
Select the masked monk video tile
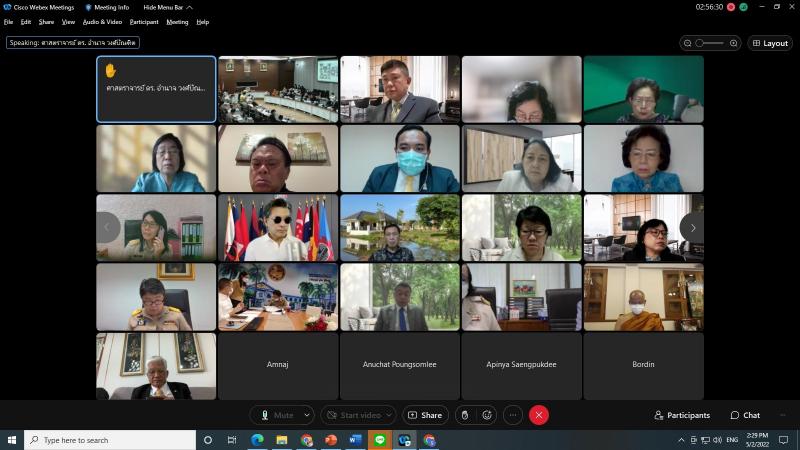click(643, 297)
